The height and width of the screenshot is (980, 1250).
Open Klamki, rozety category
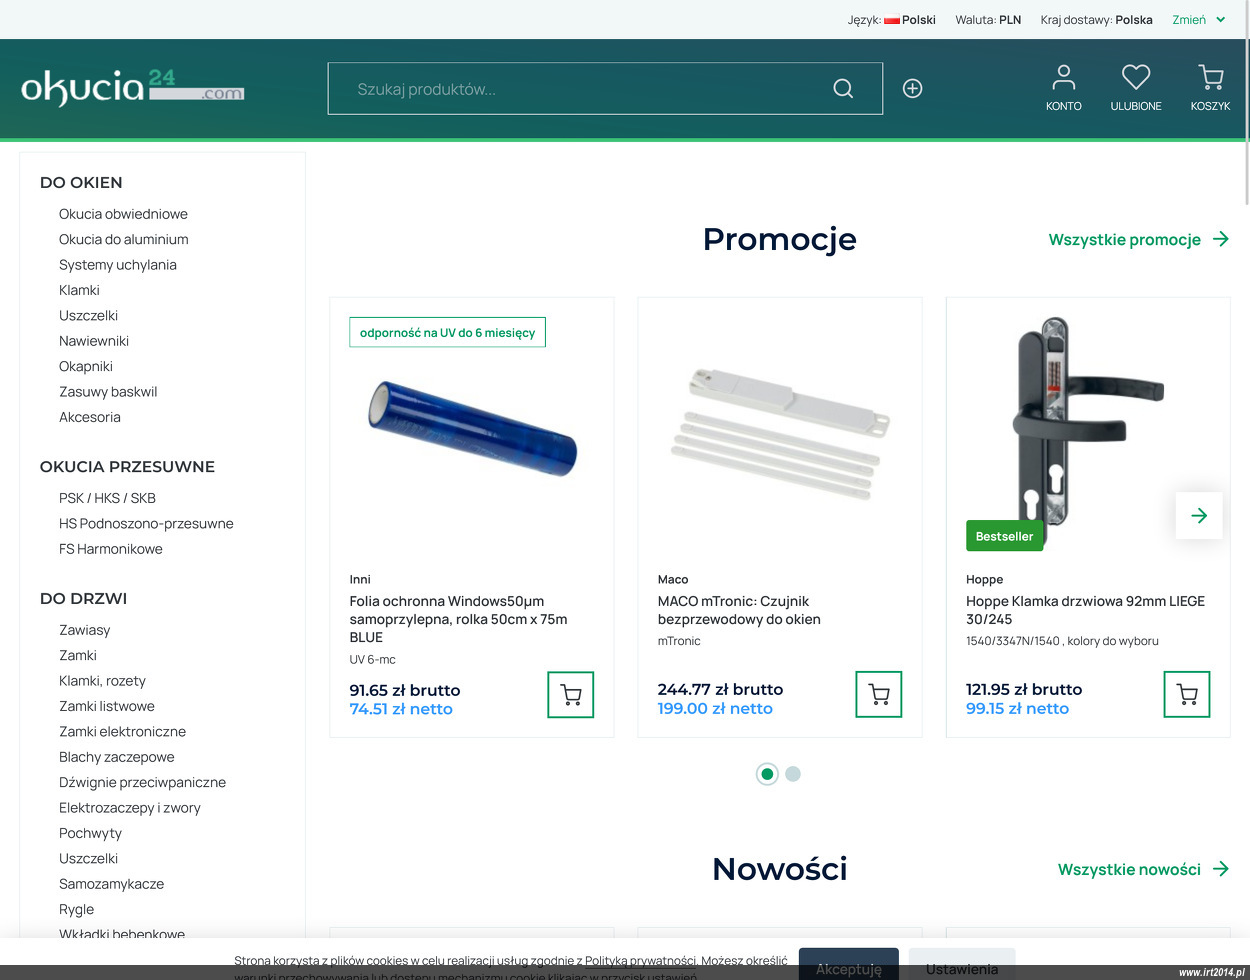102,681
